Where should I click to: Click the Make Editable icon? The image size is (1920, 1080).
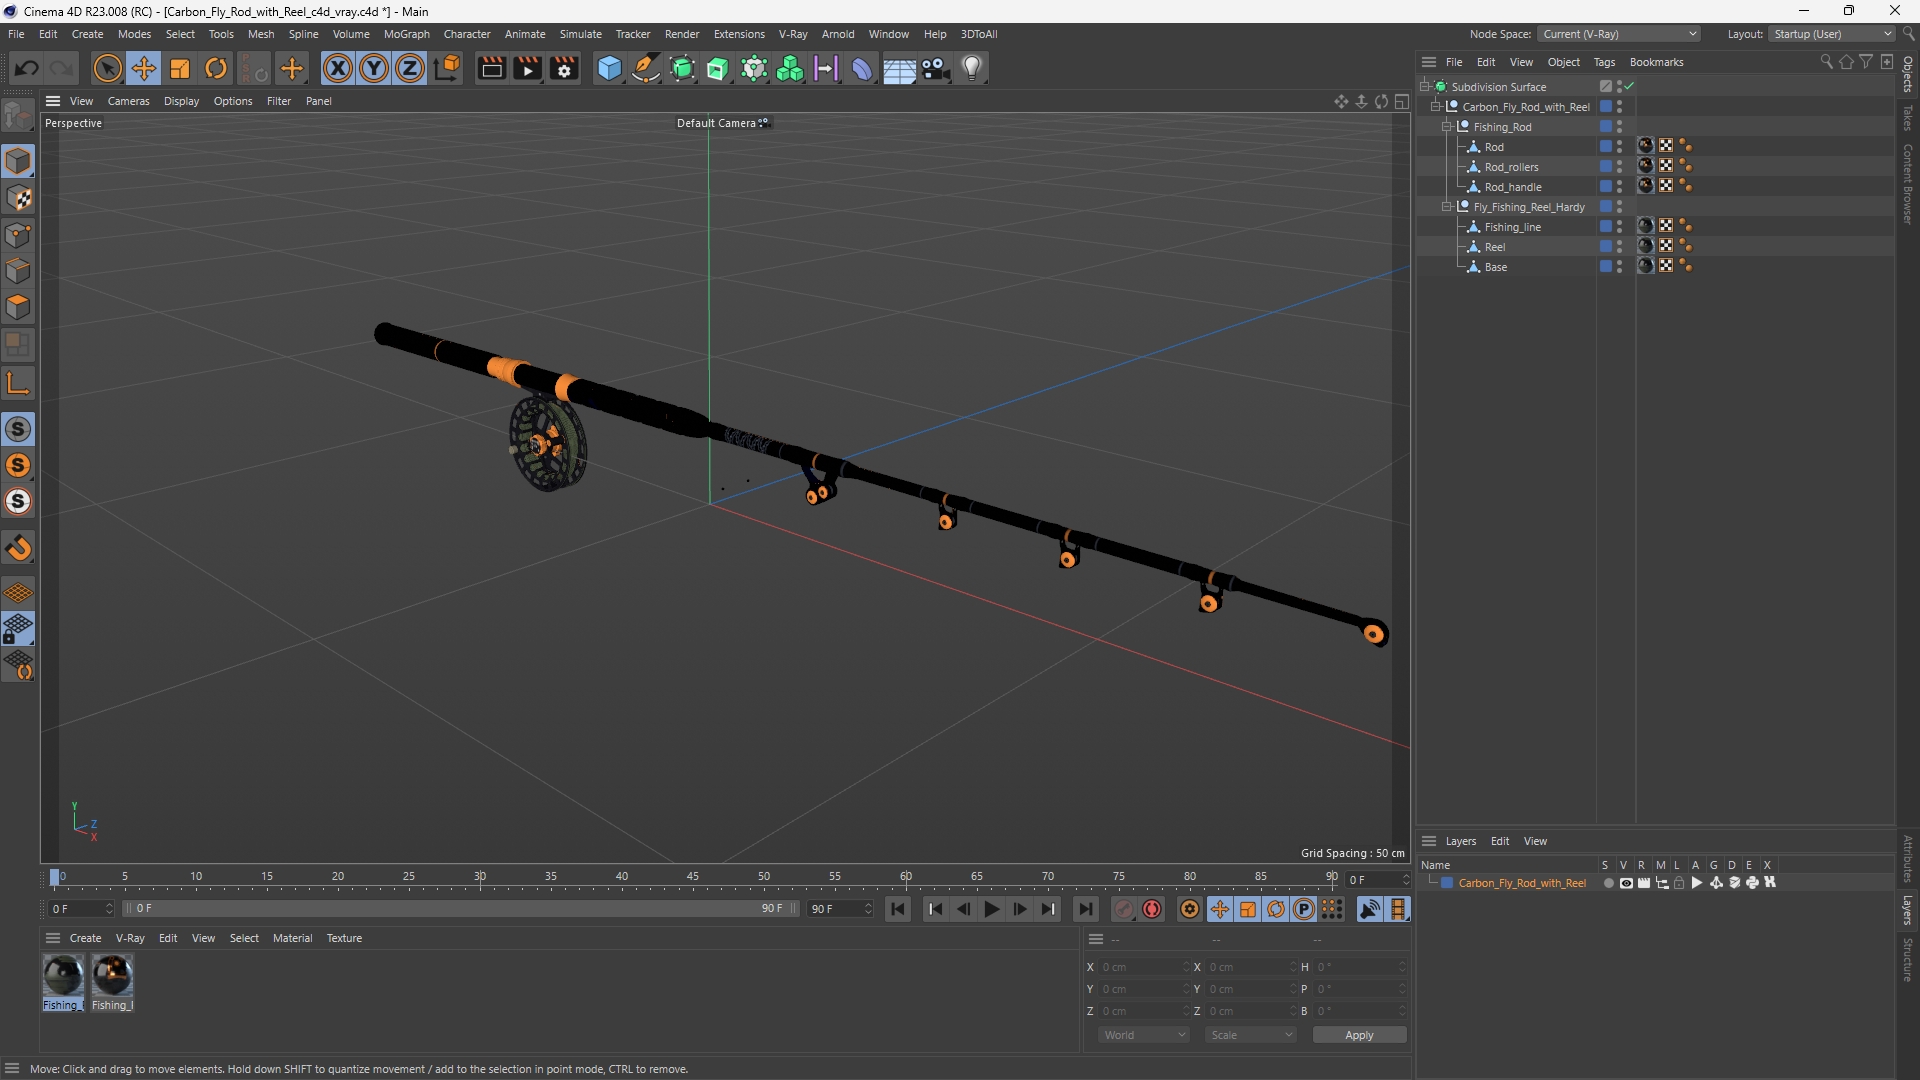tap(18, 117)
